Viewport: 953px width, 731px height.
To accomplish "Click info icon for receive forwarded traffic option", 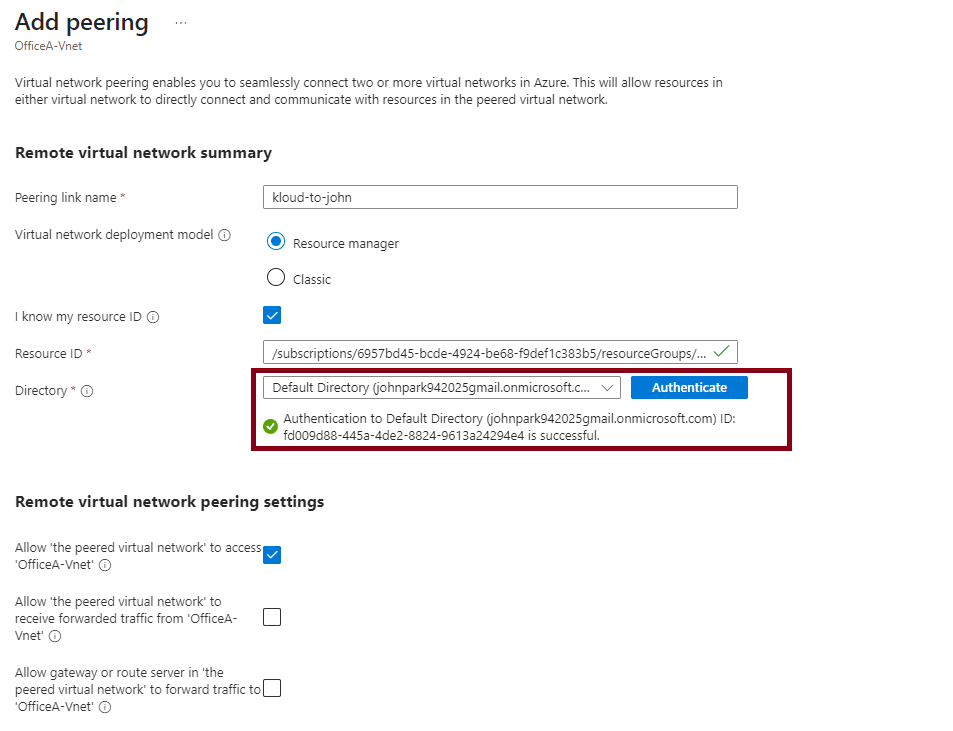I will coord(55,636).
